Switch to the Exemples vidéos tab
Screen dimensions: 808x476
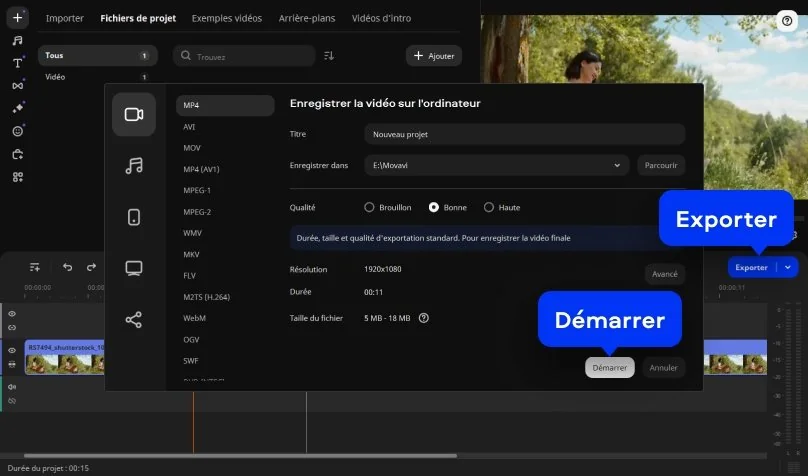tap(226, 18)
